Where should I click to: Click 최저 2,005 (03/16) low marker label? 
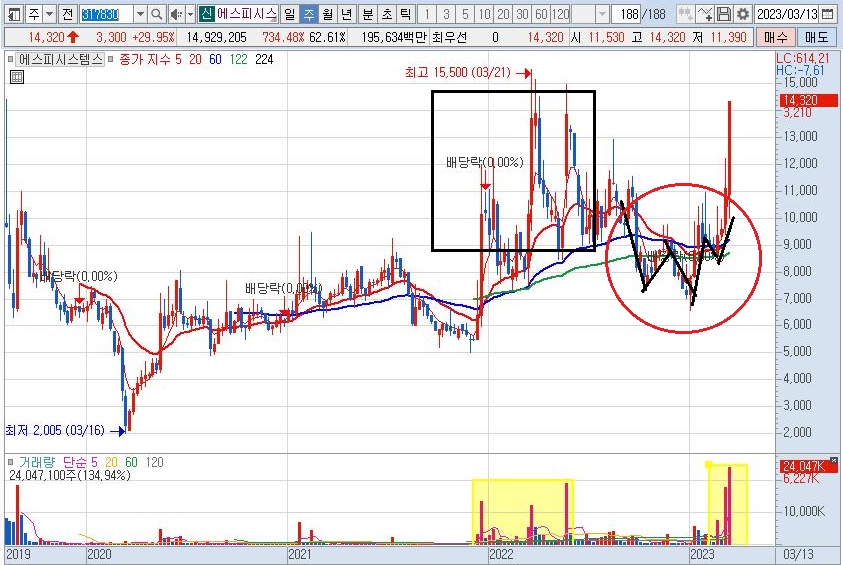[55, 431]
